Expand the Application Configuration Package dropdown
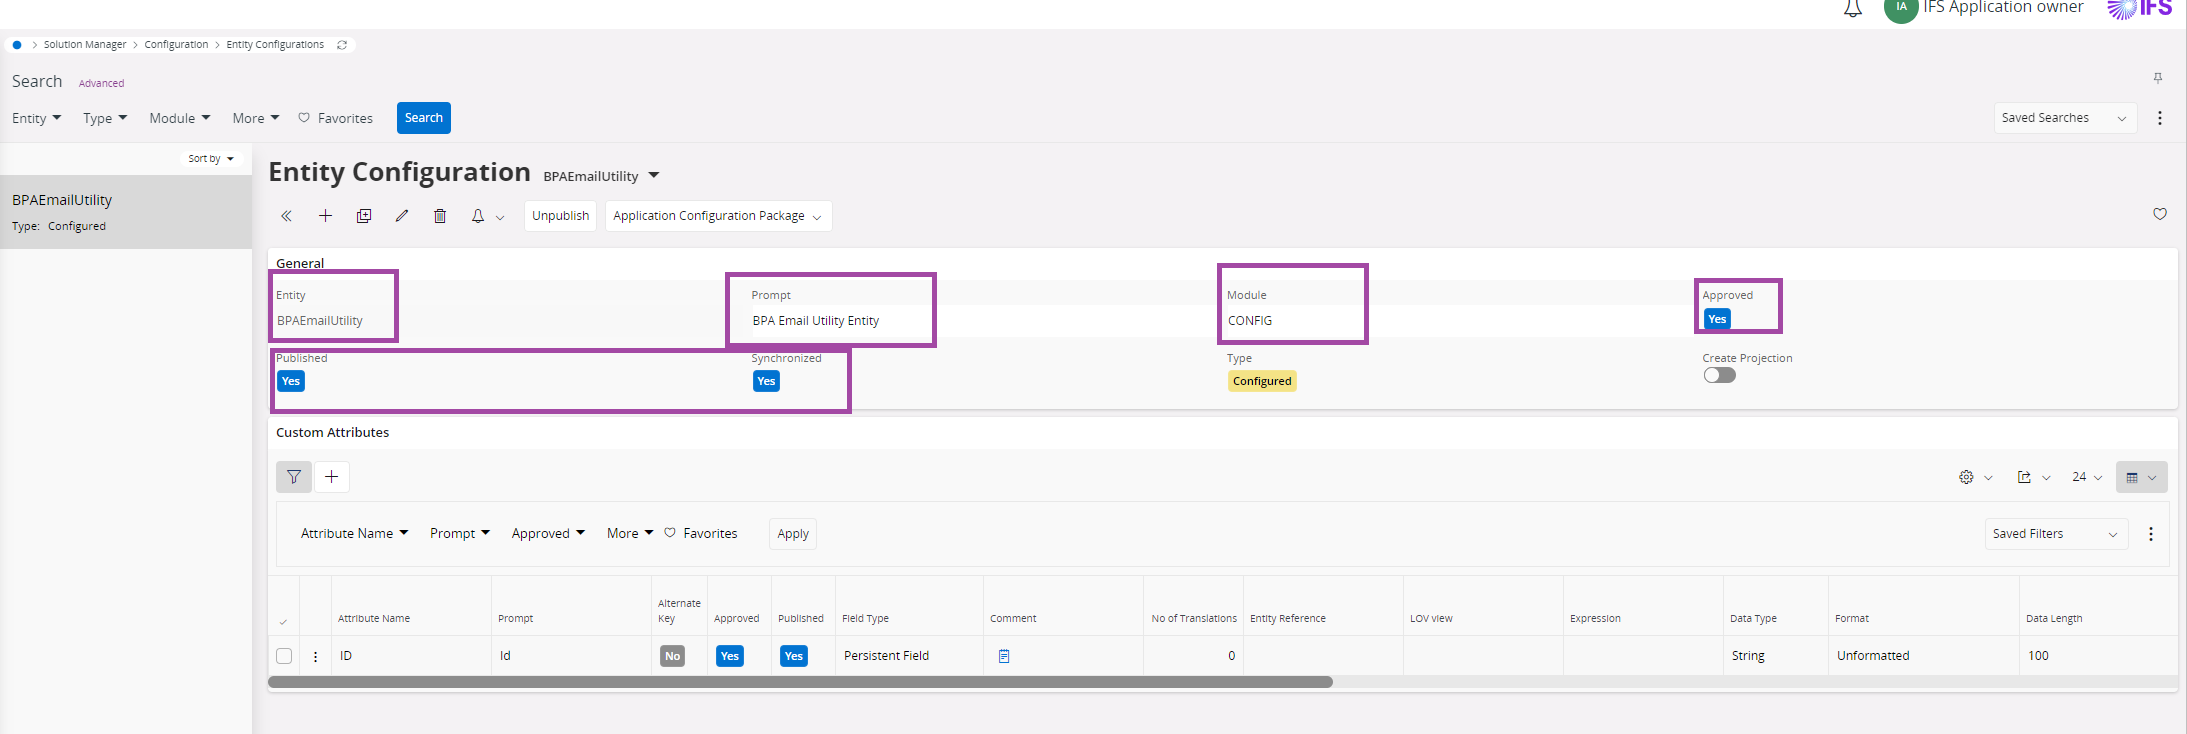Image resolution: width=2187 pixels, height=734 pixels. 718,216
